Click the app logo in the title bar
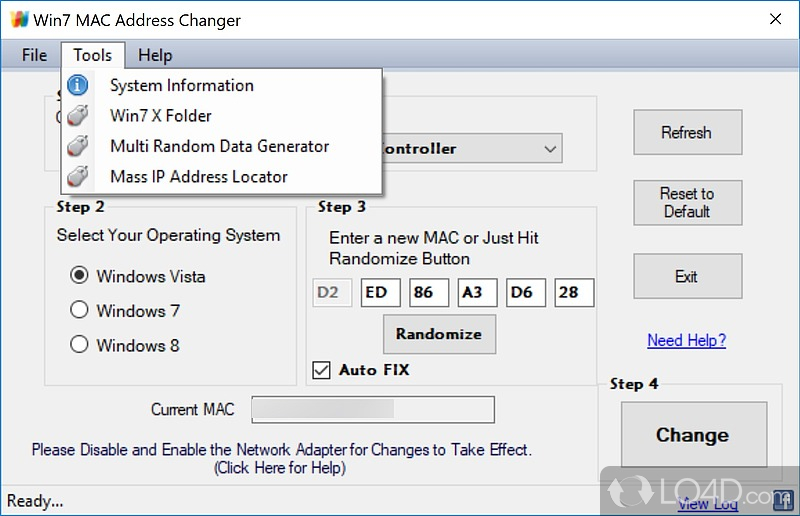Image resolution: width=800 pixels, height=516 pixels. click(x=19, y=19)
